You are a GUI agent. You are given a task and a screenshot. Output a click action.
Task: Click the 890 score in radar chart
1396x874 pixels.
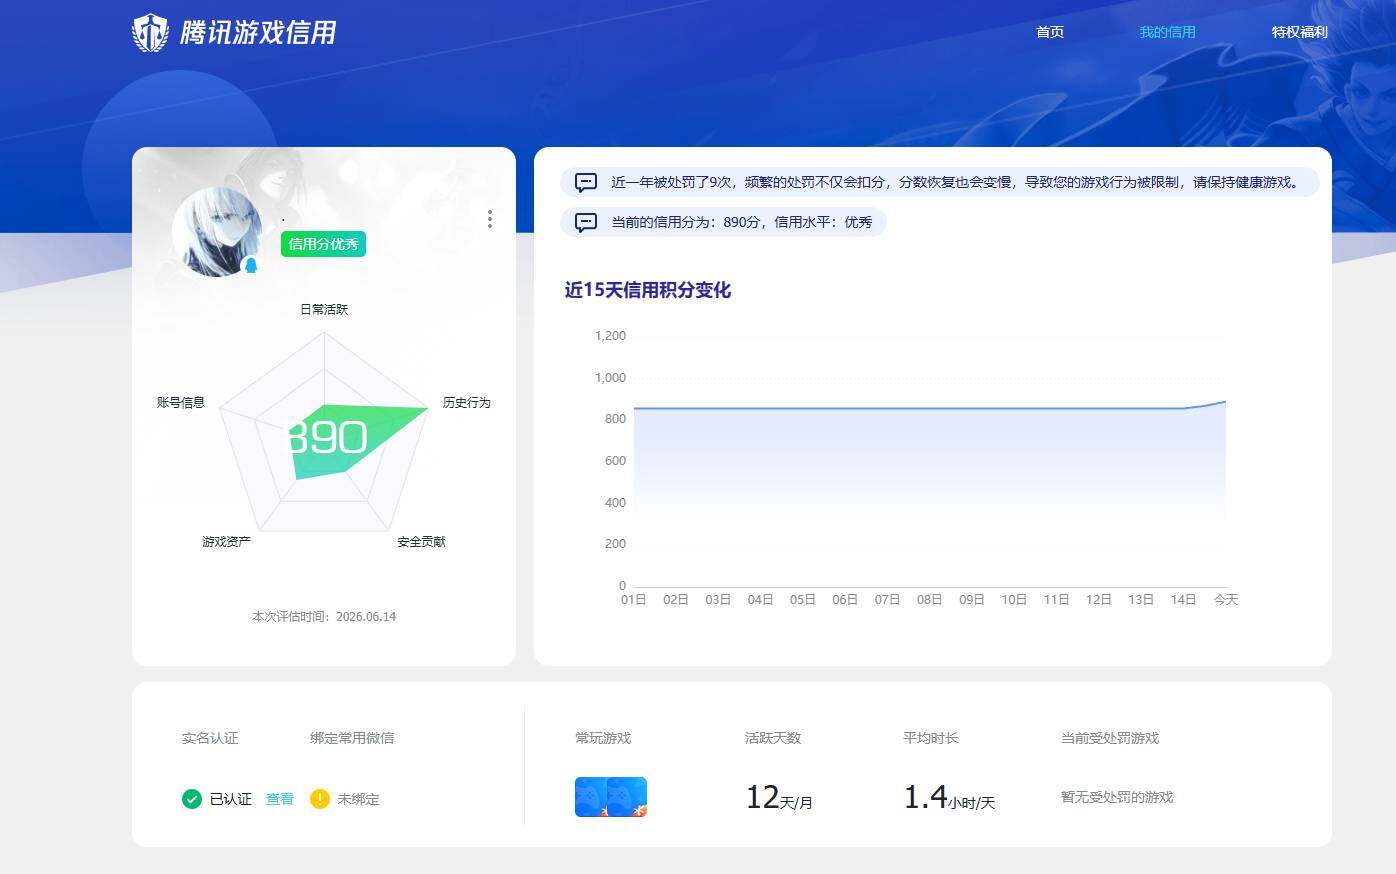329,438
